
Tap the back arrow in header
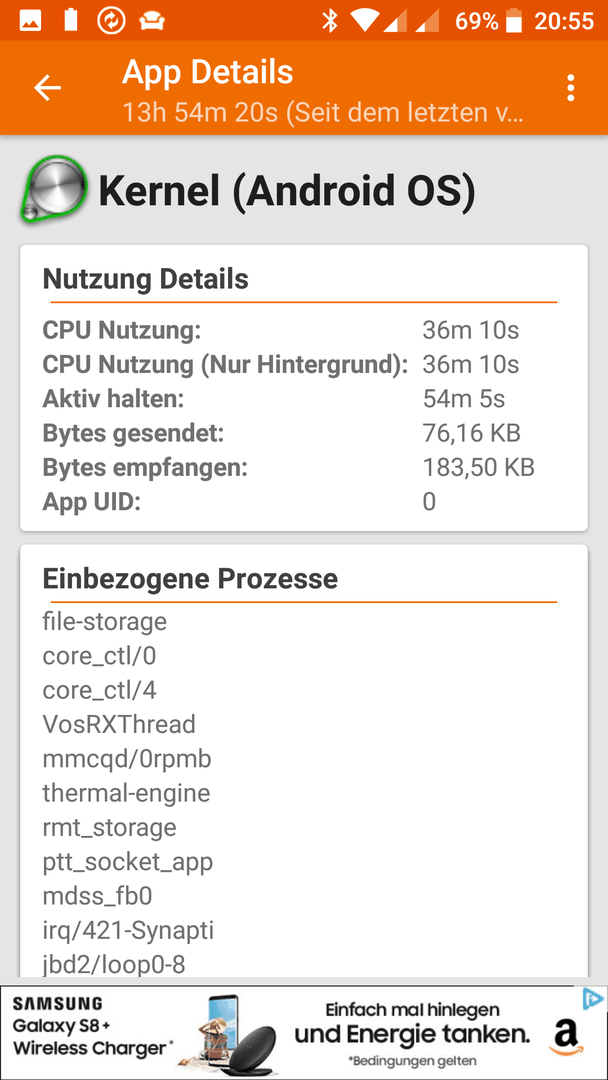click(x=48, y=88)
